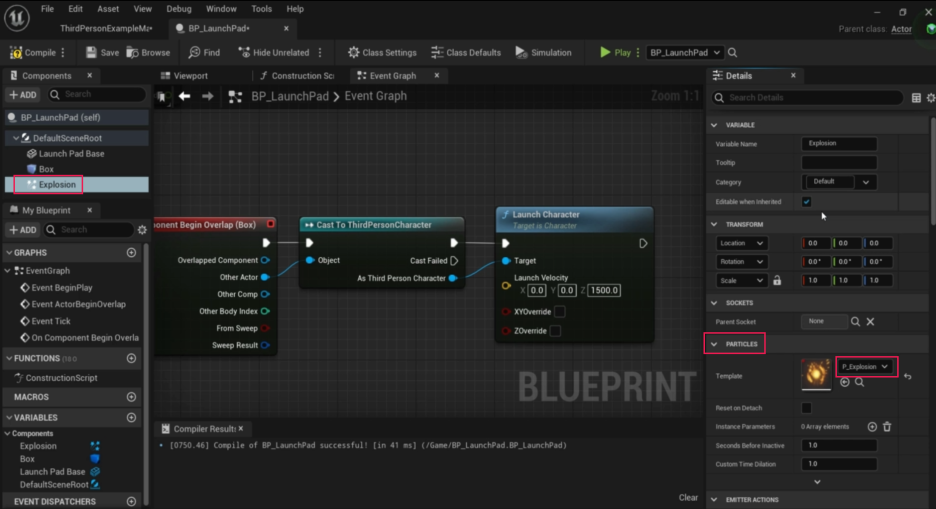The width and height of the screenshot is (936, 509).
Task: Open Category Default dropdown
Action: click(x=839, y=182)
